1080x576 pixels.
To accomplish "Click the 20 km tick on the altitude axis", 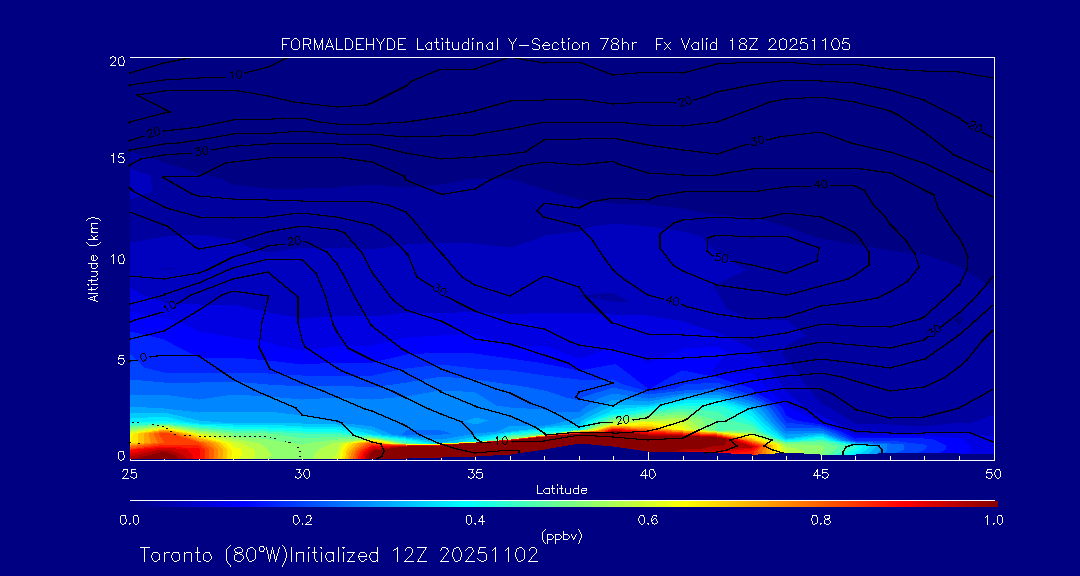I will (x=116, y=61).
